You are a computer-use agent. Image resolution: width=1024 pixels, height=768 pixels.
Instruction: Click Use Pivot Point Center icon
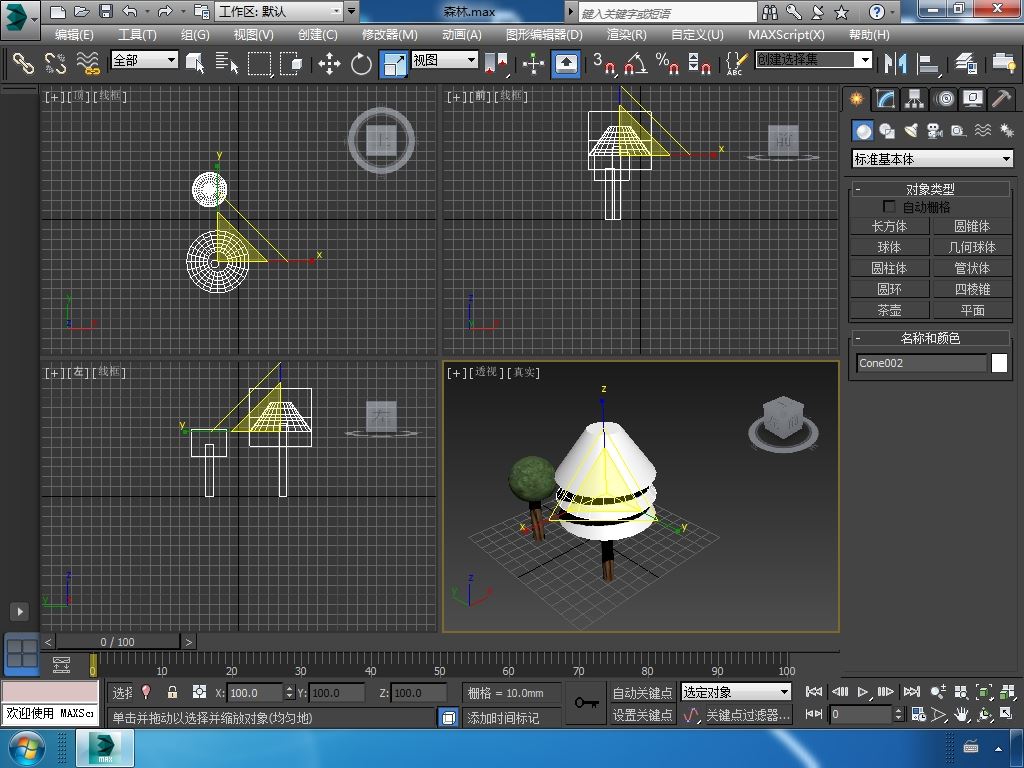496,63
